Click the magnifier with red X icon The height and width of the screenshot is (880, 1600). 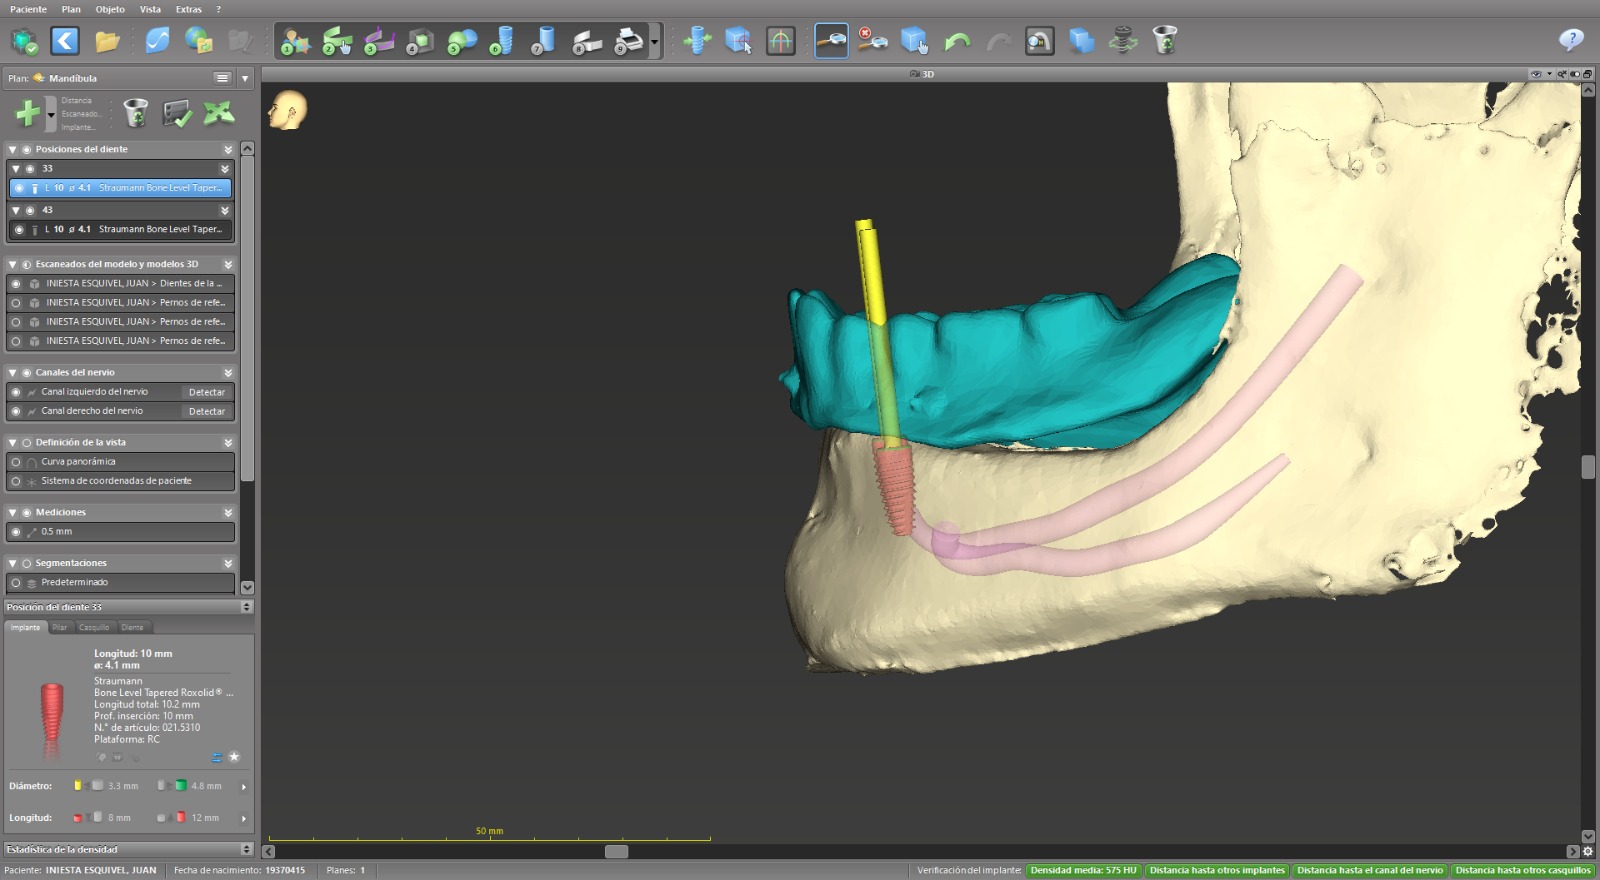(x=873, y=41)
